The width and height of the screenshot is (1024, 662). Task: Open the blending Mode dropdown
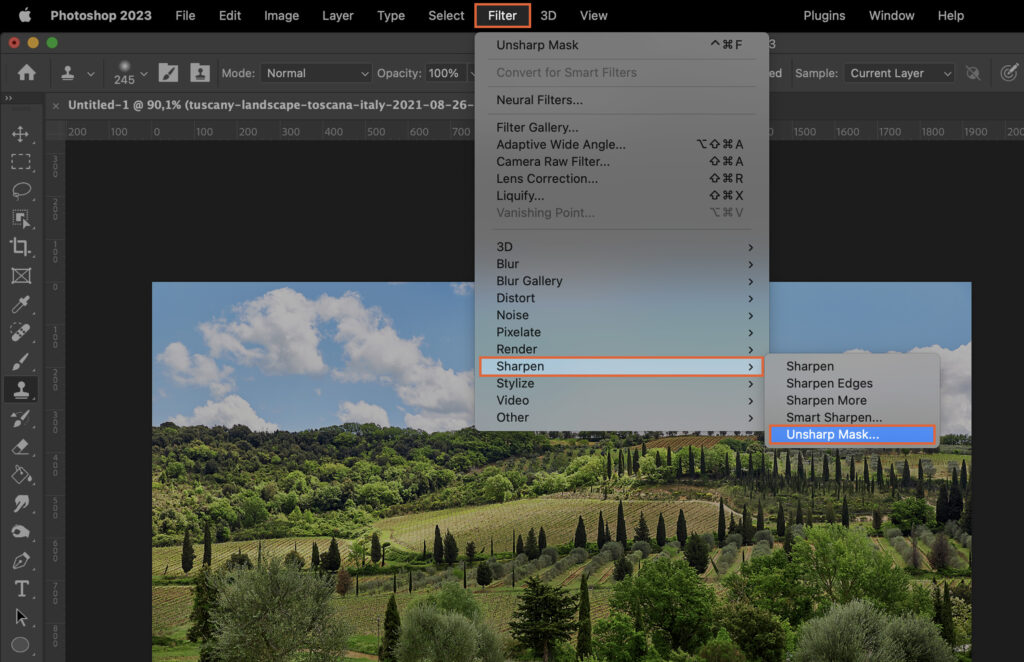315,73
